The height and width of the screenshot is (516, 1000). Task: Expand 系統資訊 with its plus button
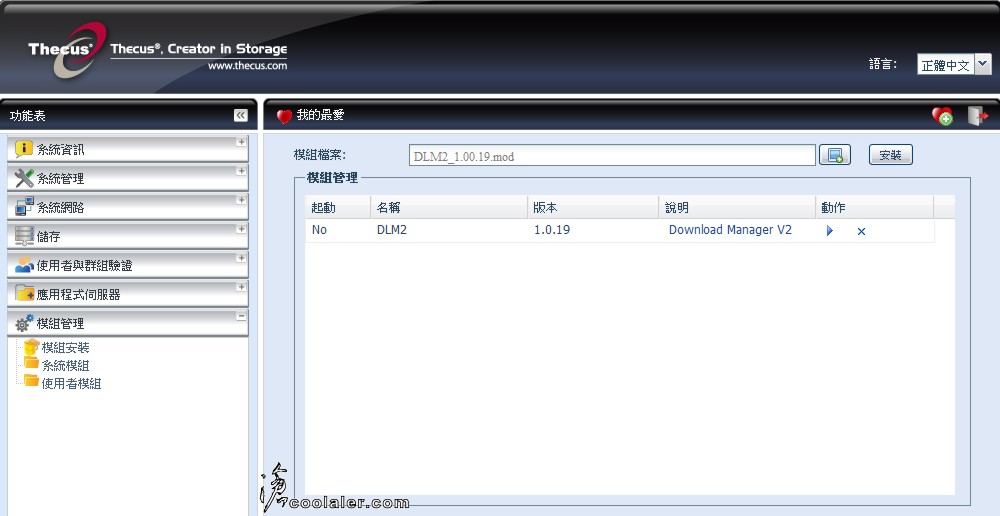(241, 142)
